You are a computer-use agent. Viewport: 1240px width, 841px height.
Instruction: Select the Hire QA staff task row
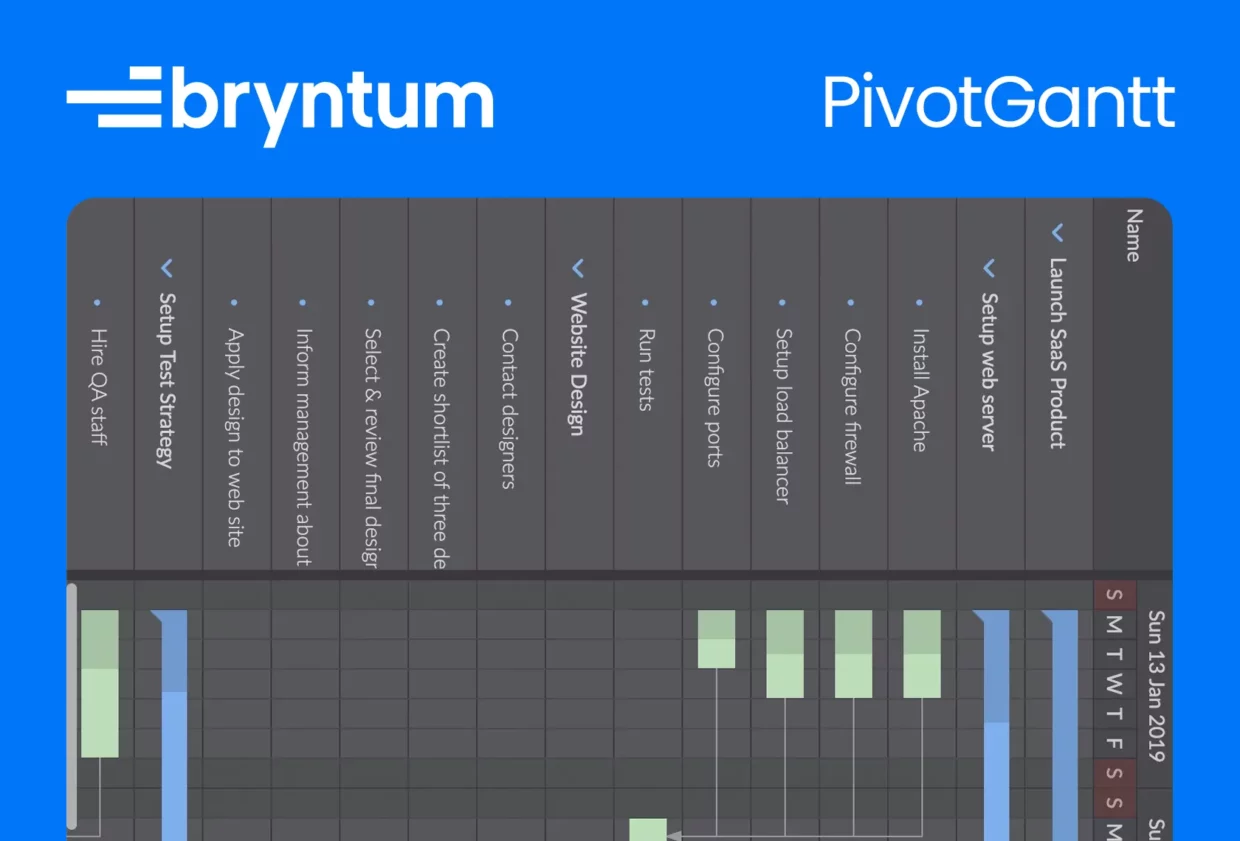tap(100, 384)
